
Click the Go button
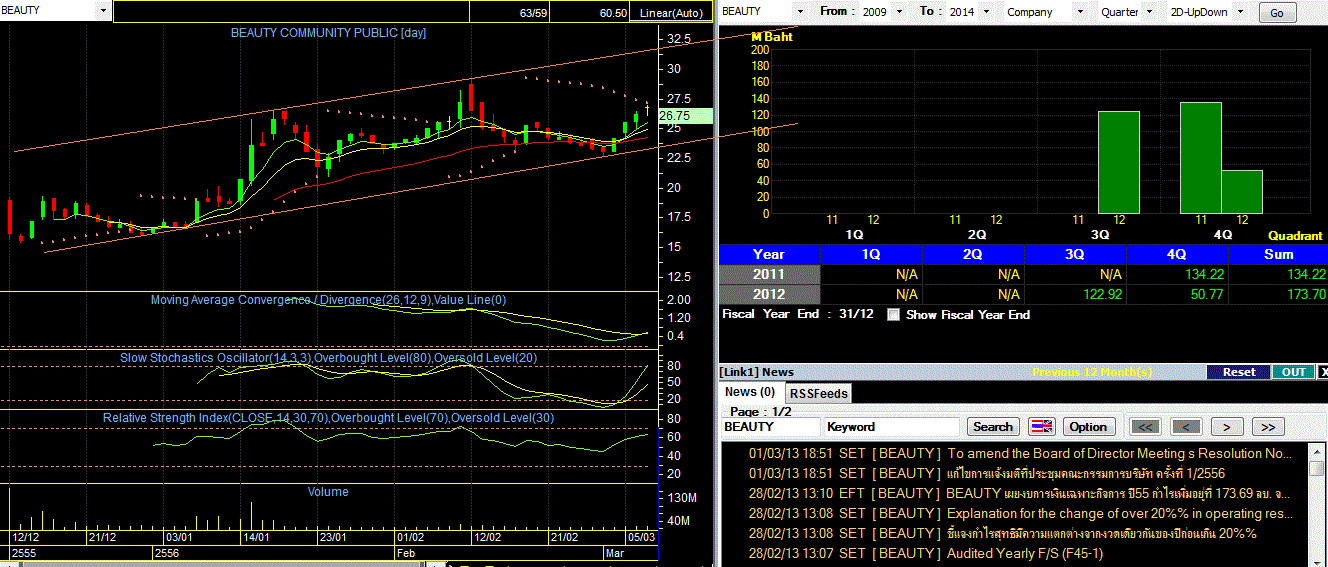1277,13
